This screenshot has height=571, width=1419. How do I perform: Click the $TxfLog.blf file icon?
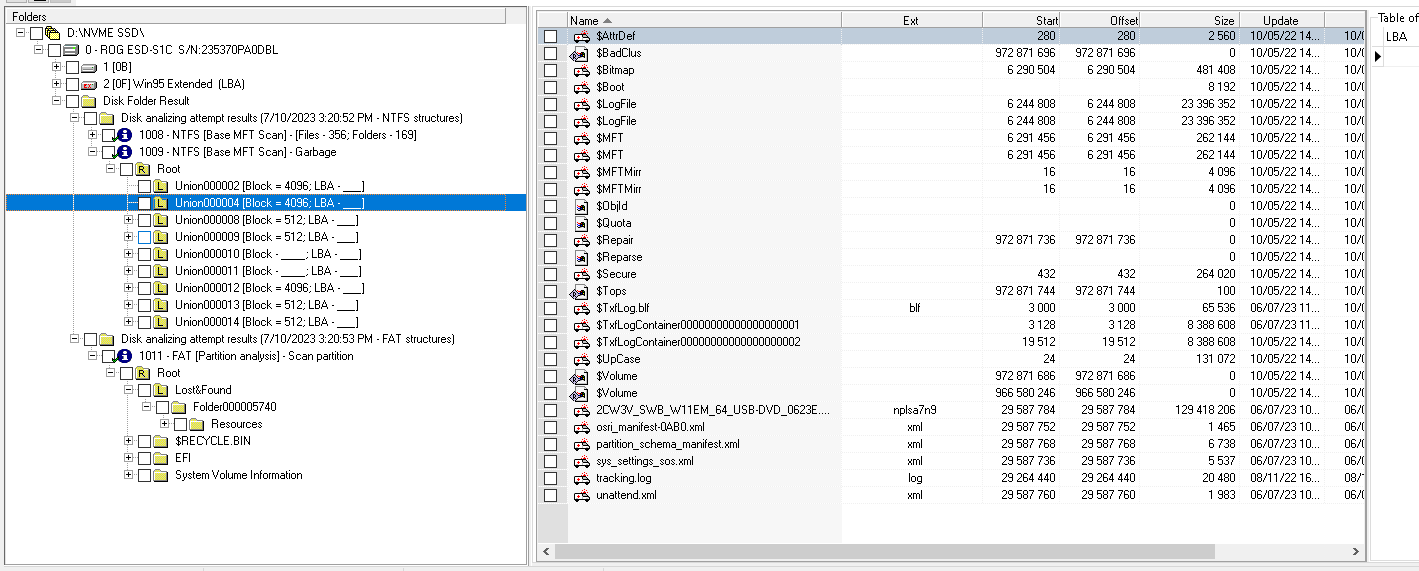click(x=581, y=308)
